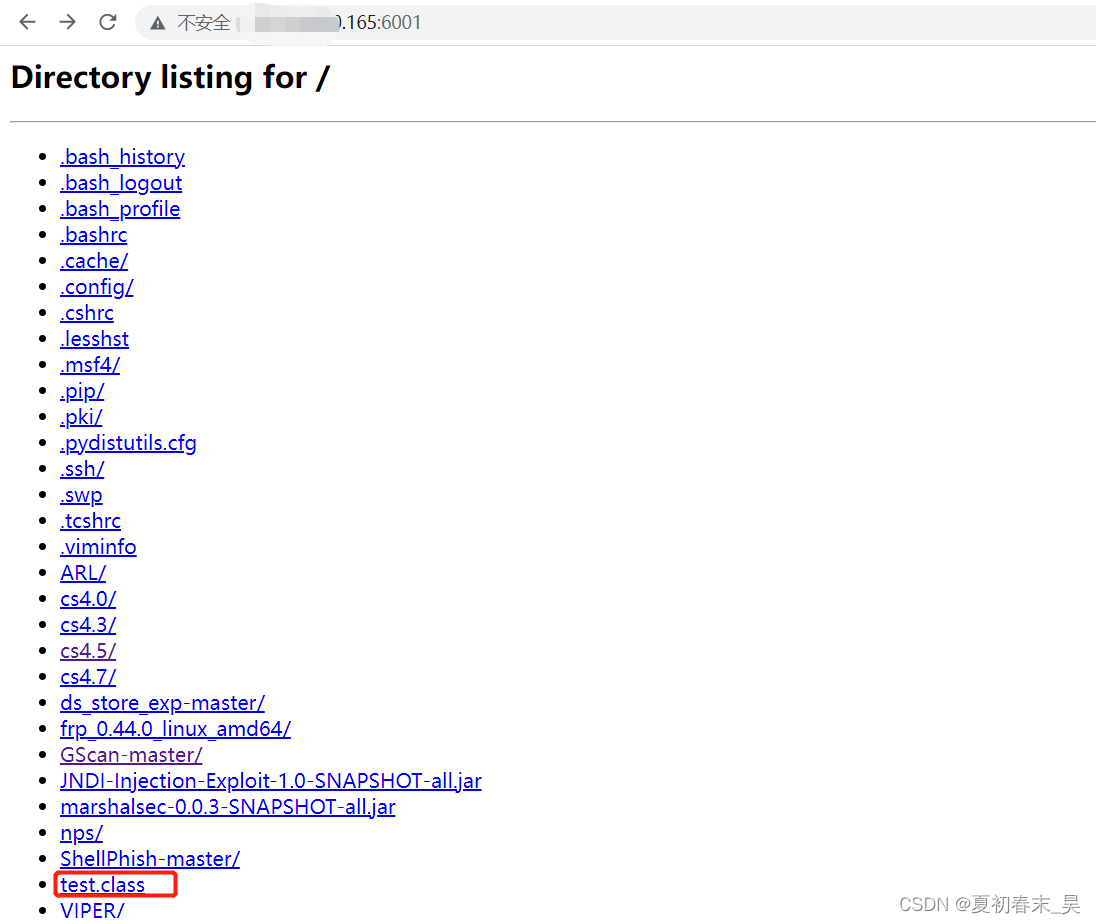
Task: Browse the ARL/ directory
Action: tap(83, 572)
